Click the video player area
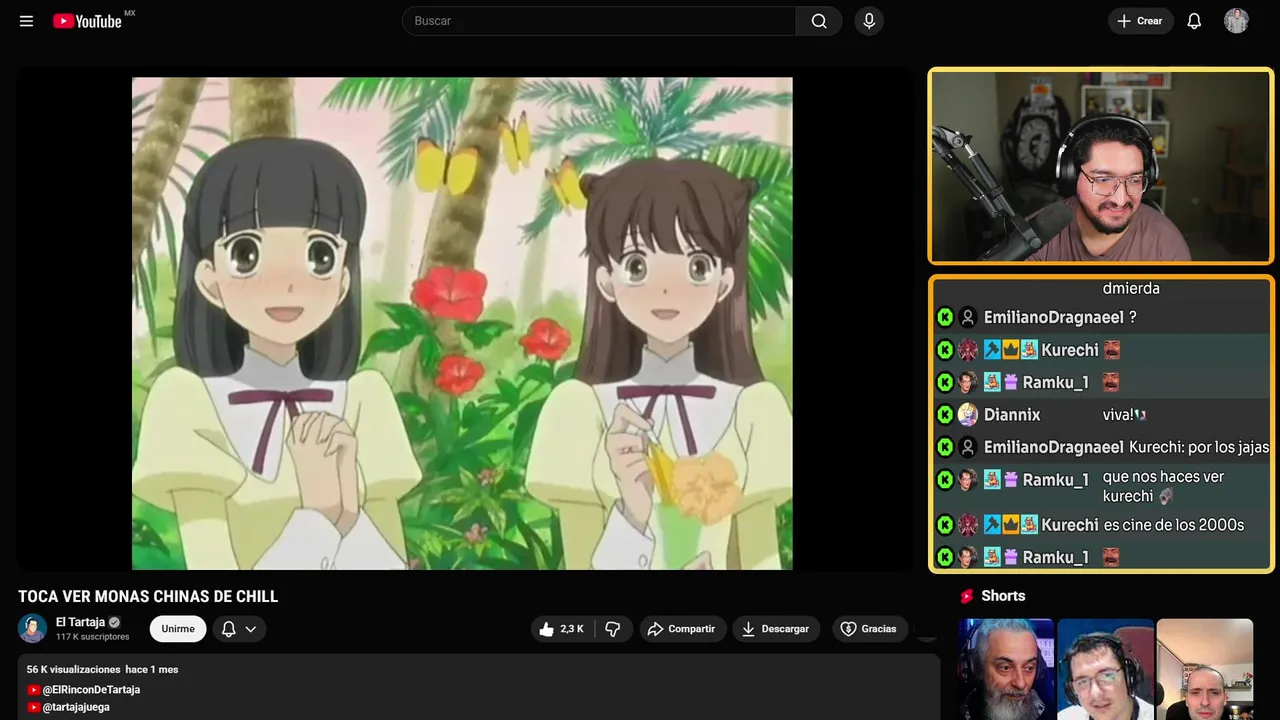The width and height of the screenshot is (1280, 720). (462, 323)
